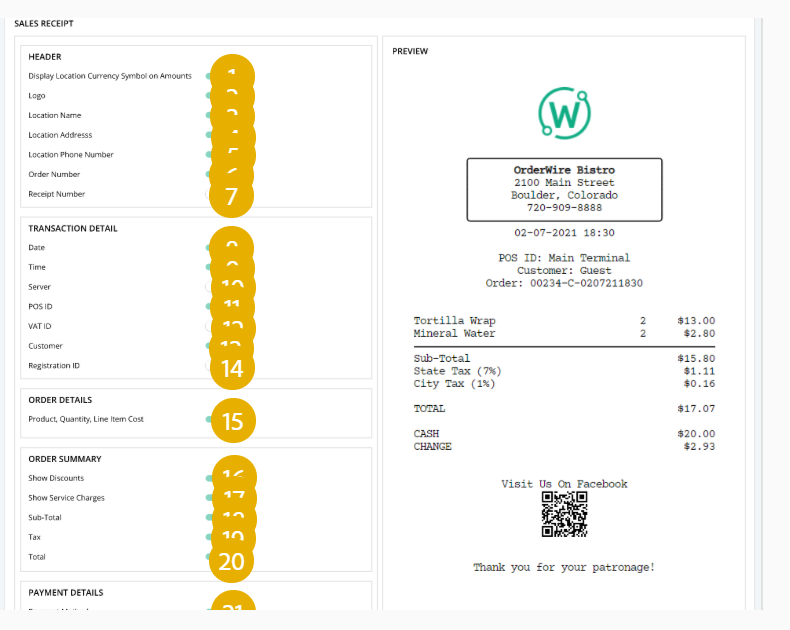Click the SALES RECEIPT heading
The height and width of the screenshot is (630, 790).
(44, 24)
